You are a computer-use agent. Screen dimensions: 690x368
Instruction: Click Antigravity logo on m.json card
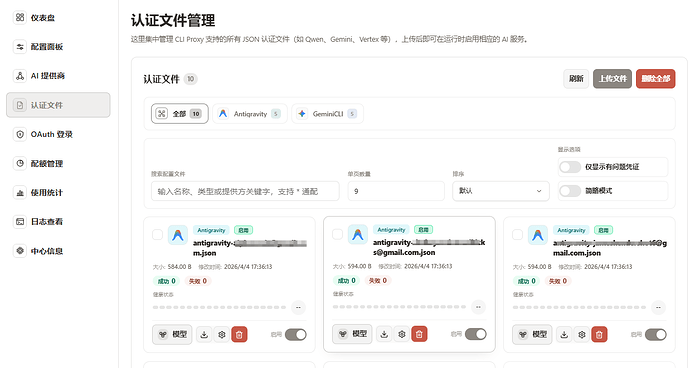(x=178, y=236)
